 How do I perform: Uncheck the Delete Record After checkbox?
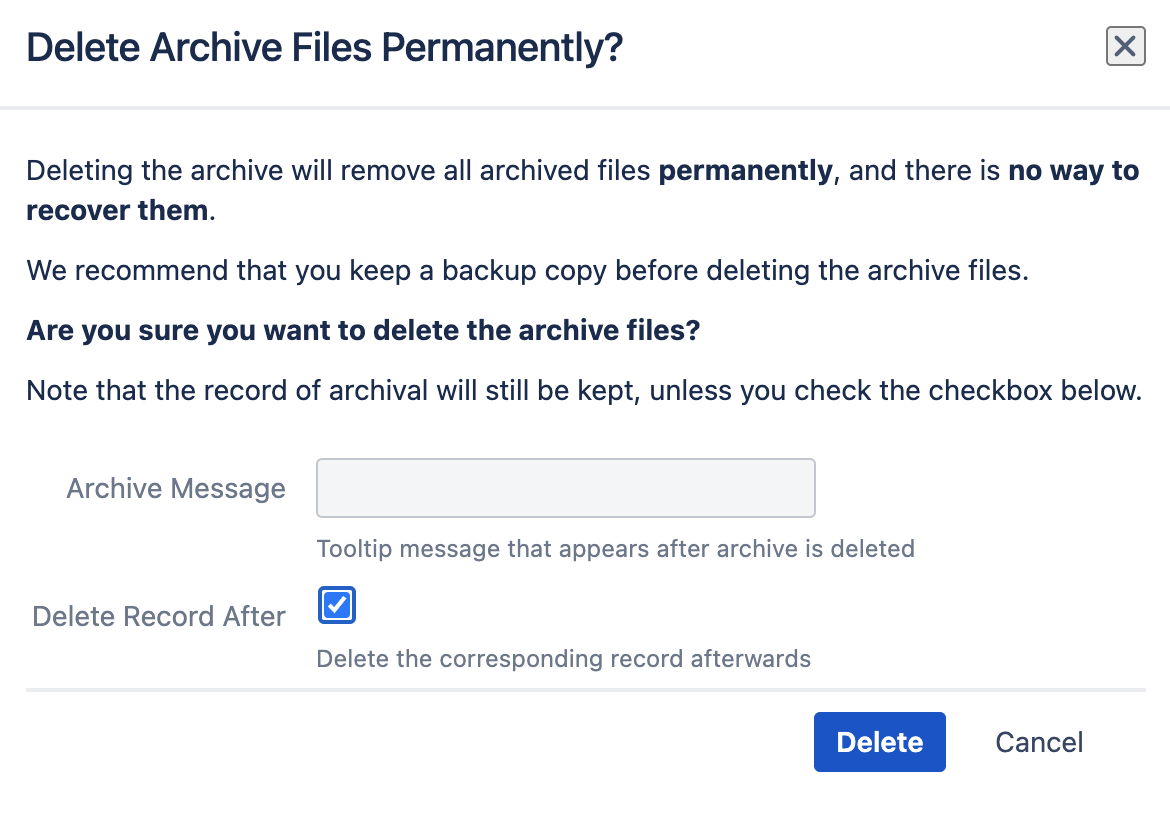(337, 606)
